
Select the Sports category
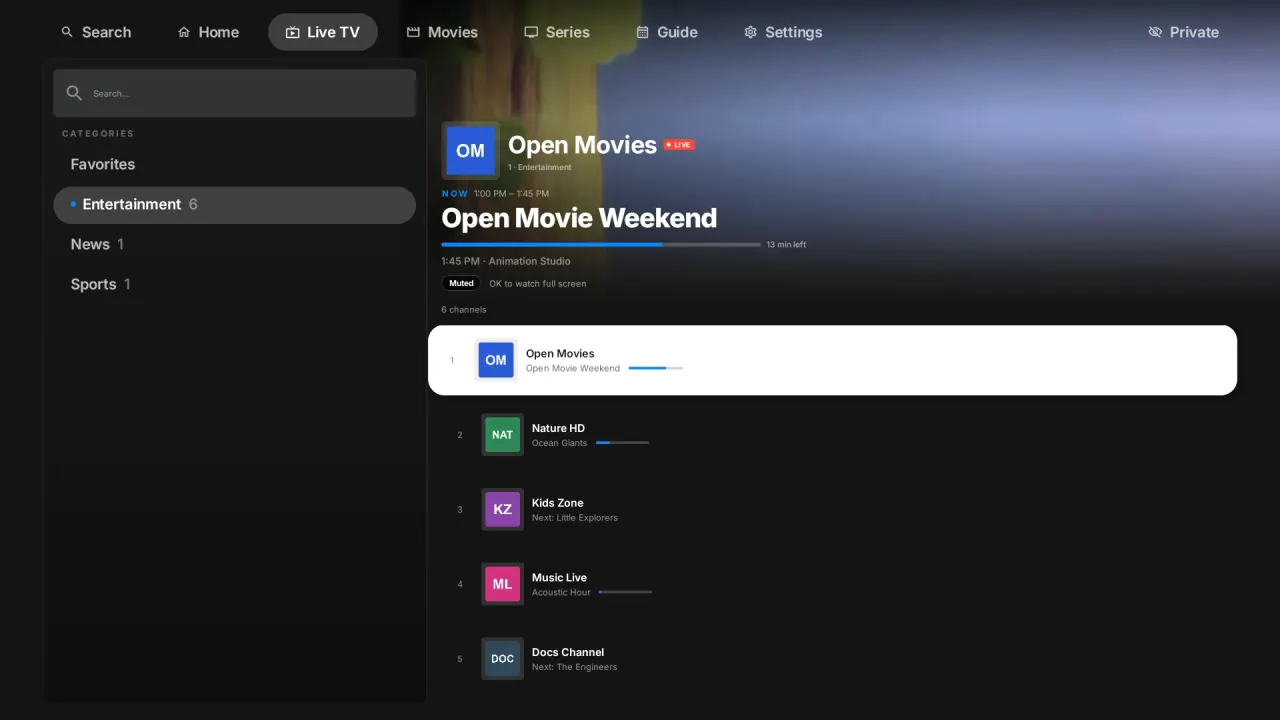[x=234, y=284]
